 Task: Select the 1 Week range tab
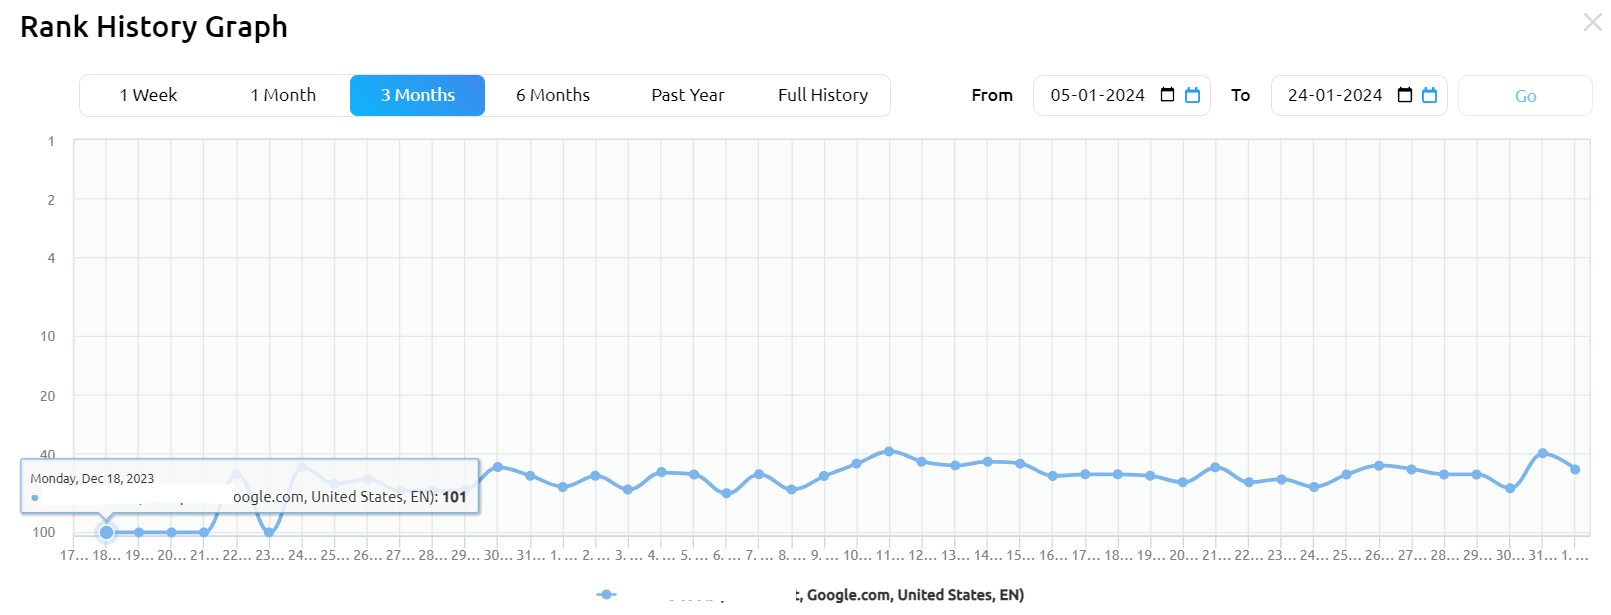[x=148, y=95]
